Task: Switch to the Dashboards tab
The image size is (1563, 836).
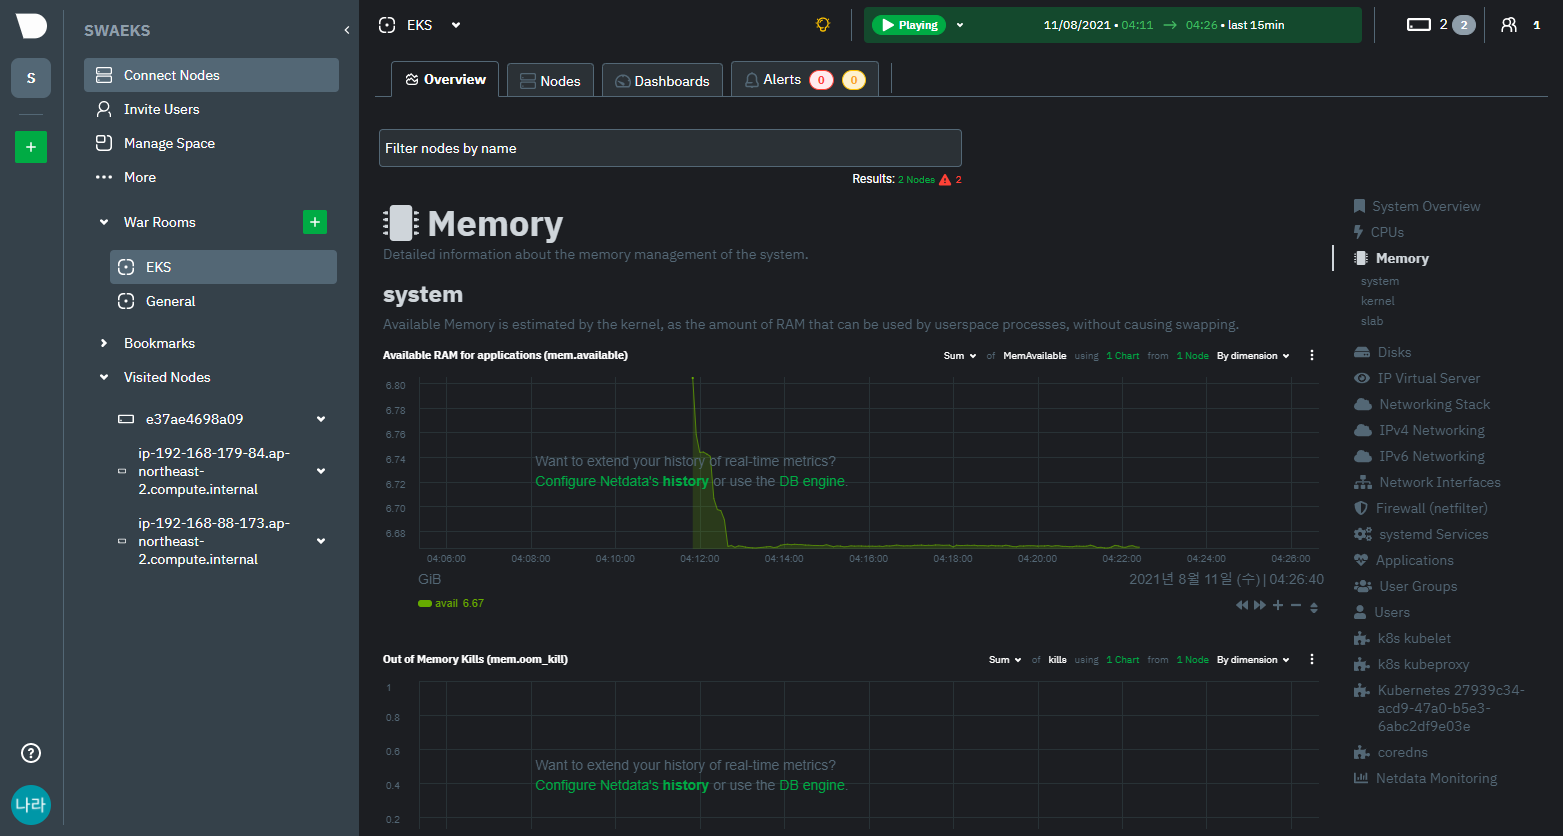Action: click(x=662, y=81)
